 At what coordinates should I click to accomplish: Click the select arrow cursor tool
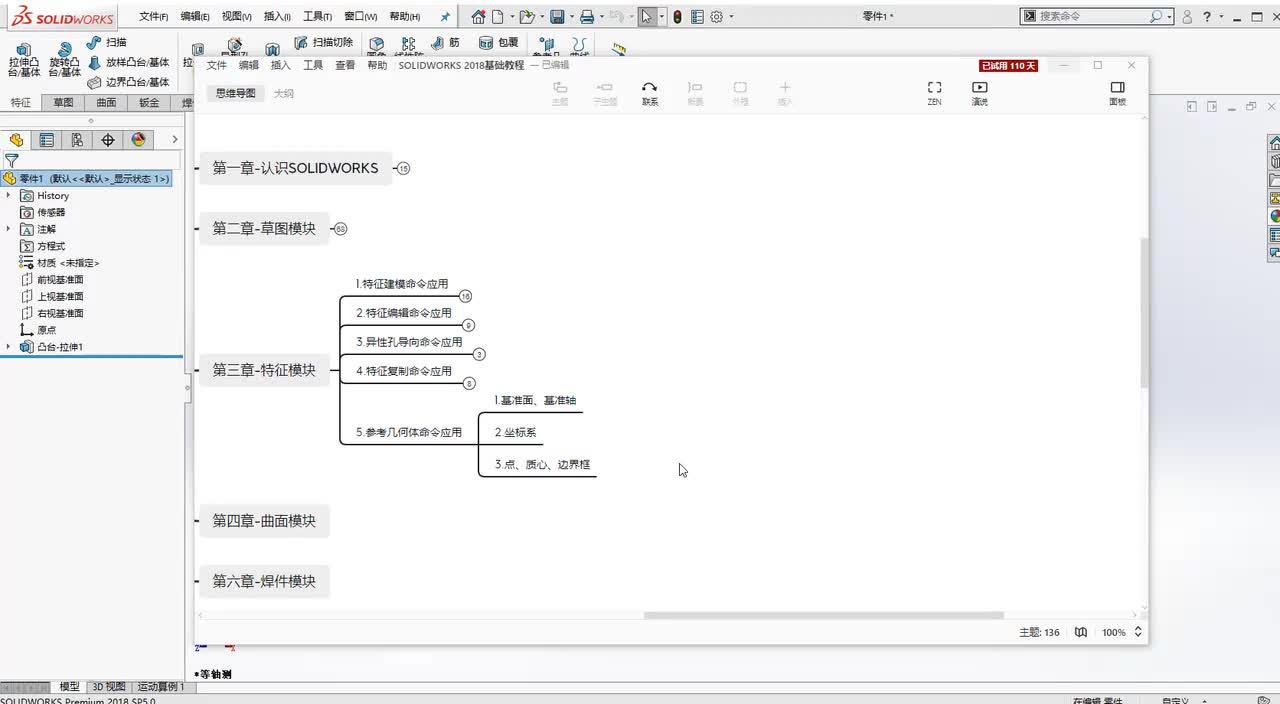[648, 16]
